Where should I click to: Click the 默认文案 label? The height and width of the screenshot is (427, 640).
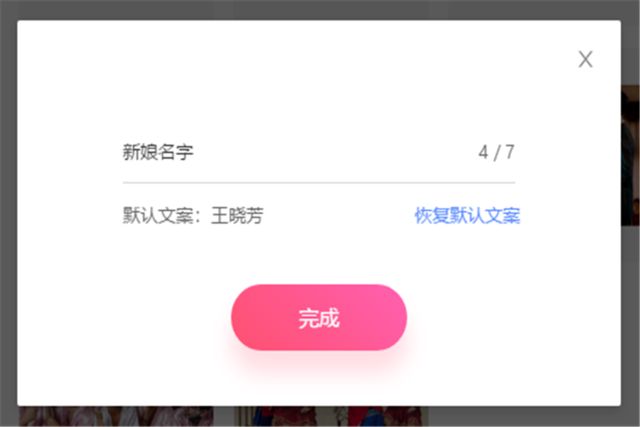pos(158,215)
